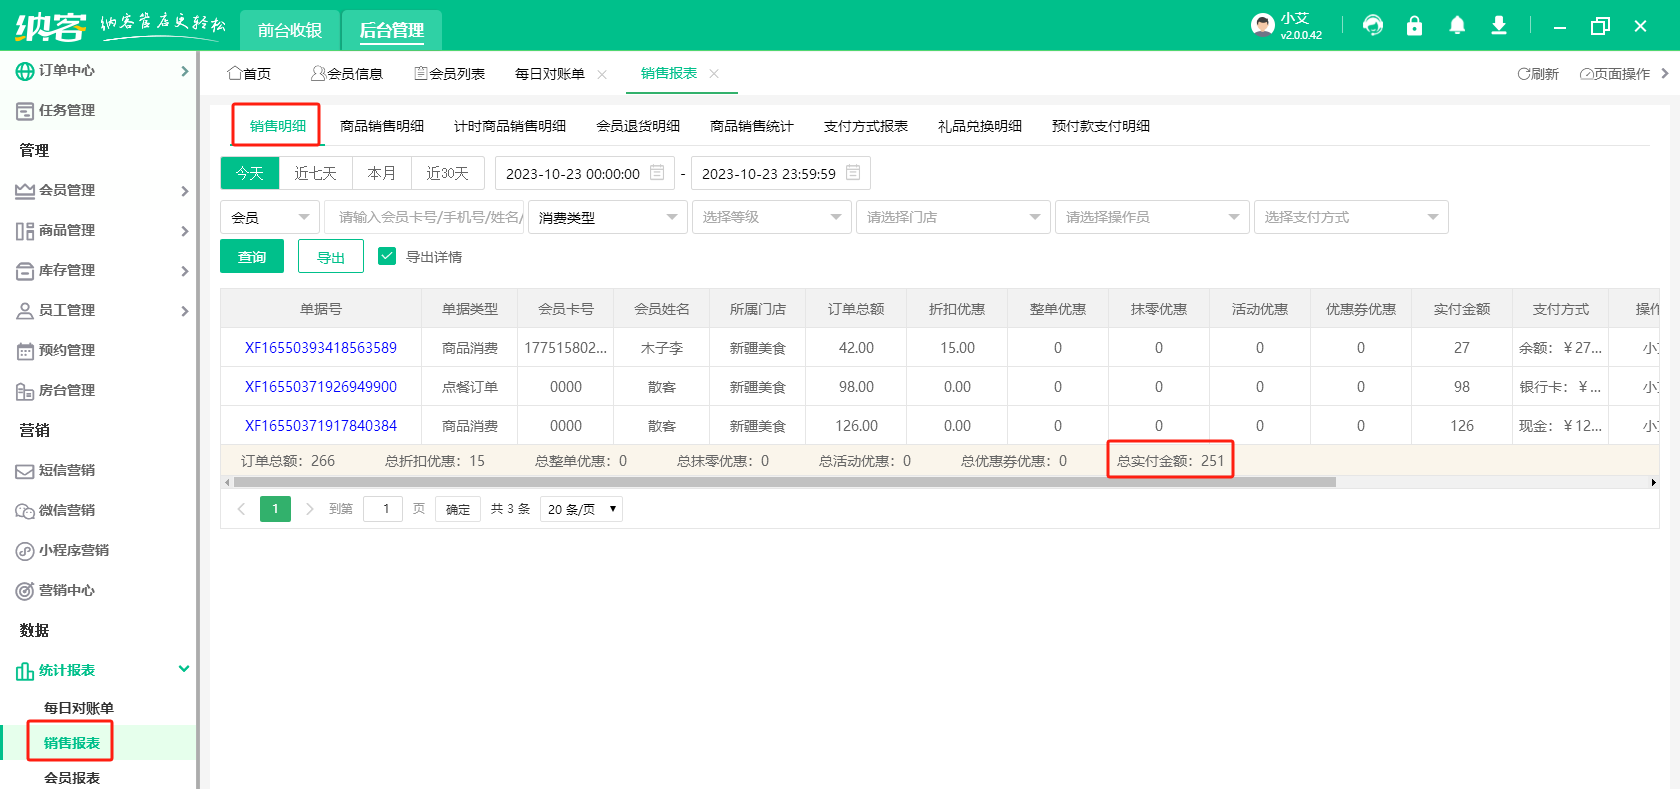
Task: Click the 小程序营销 icon
Action: point(25,551)
